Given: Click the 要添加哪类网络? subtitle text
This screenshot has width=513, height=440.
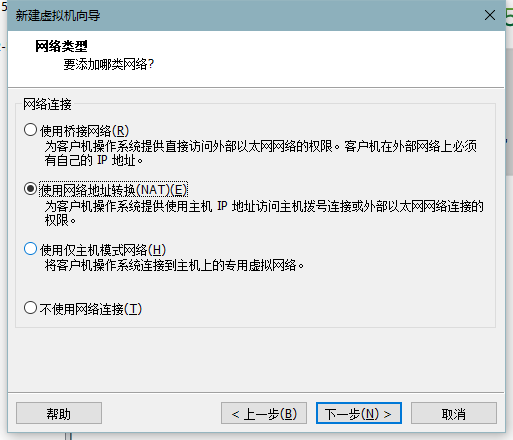Looking at the screenshot, I should 109,64.
